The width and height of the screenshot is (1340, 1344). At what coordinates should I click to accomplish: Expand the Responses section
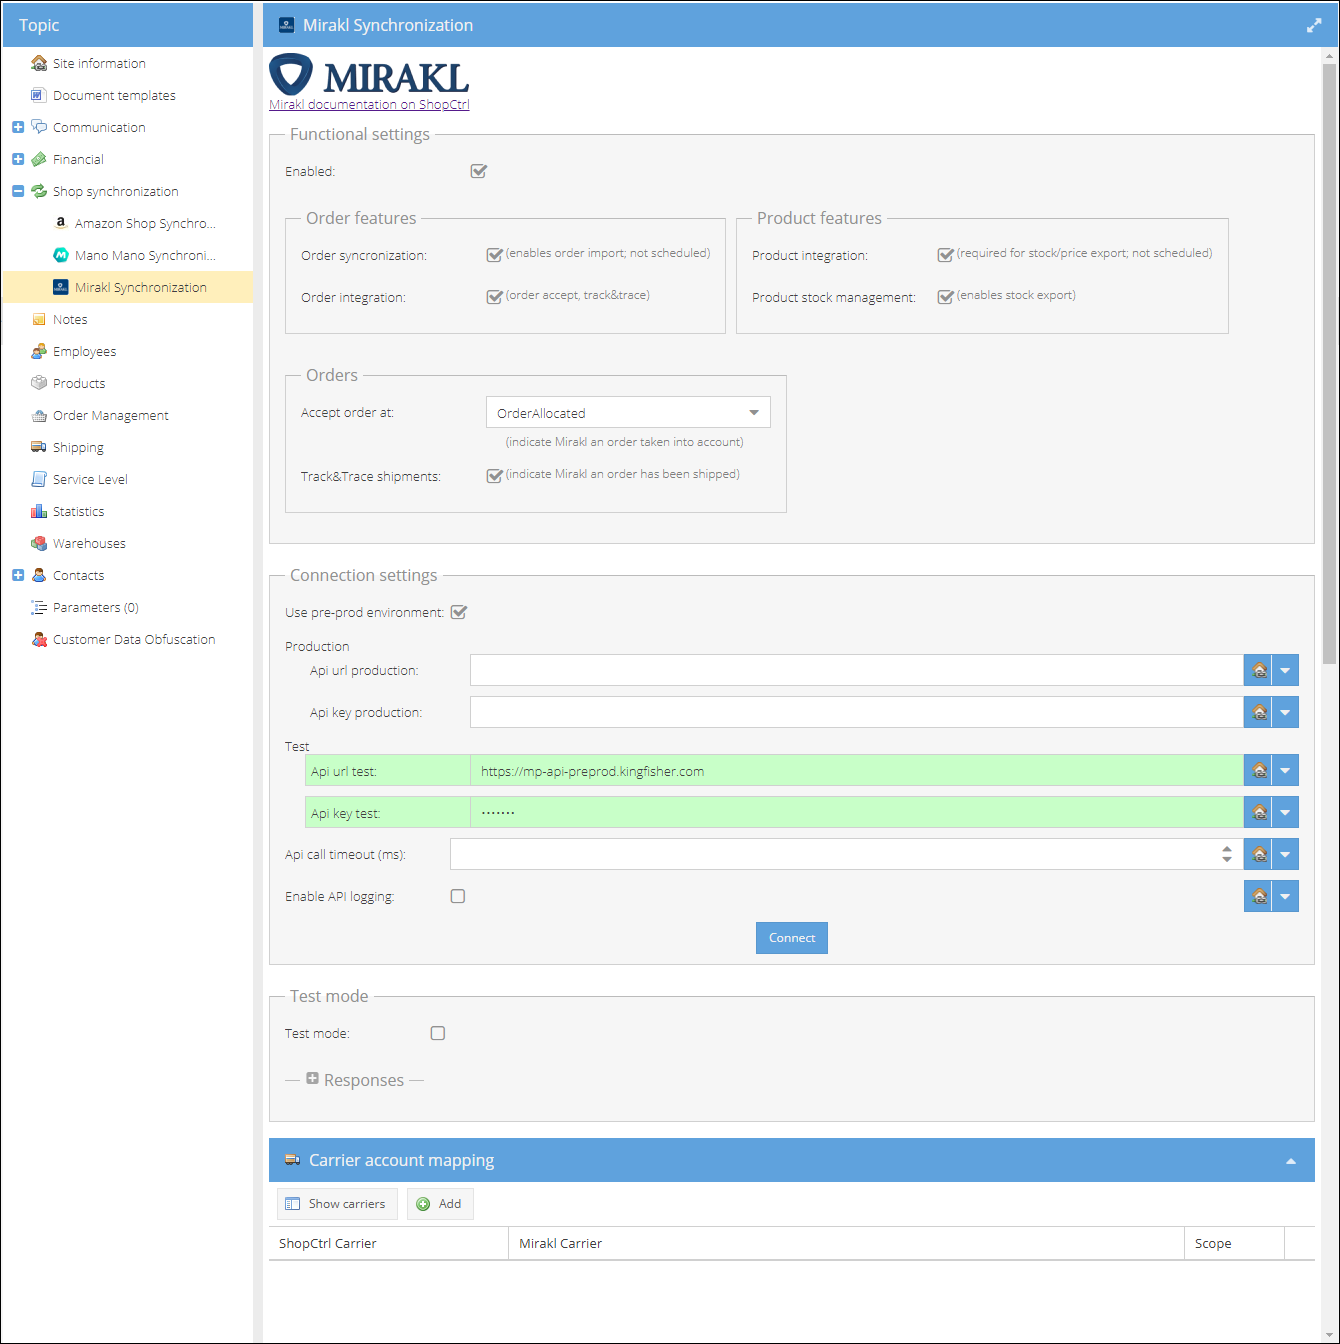312,1079
